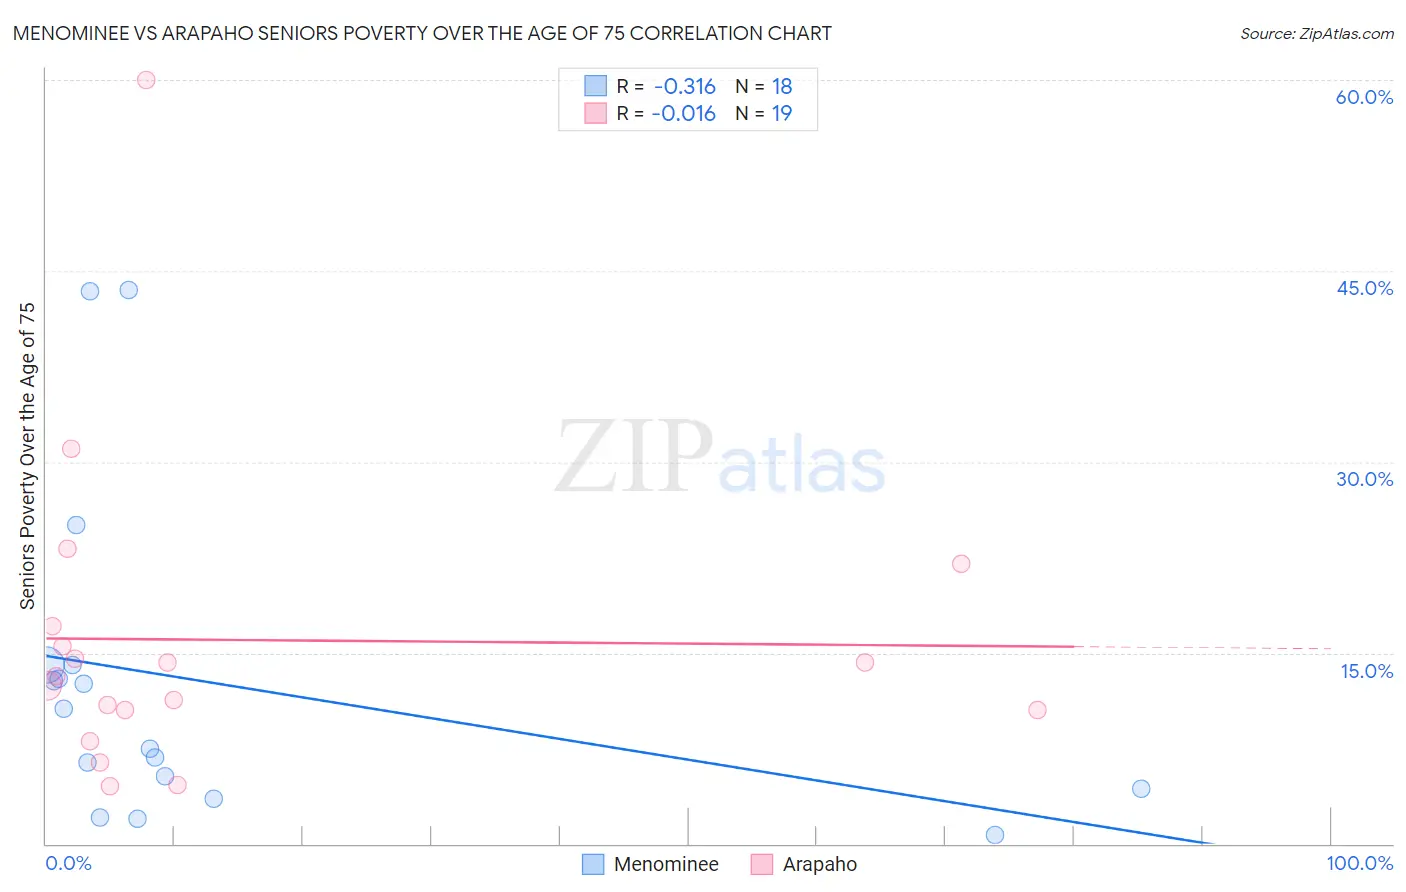Click the pink point near 22% on right side

pos(961,564)
